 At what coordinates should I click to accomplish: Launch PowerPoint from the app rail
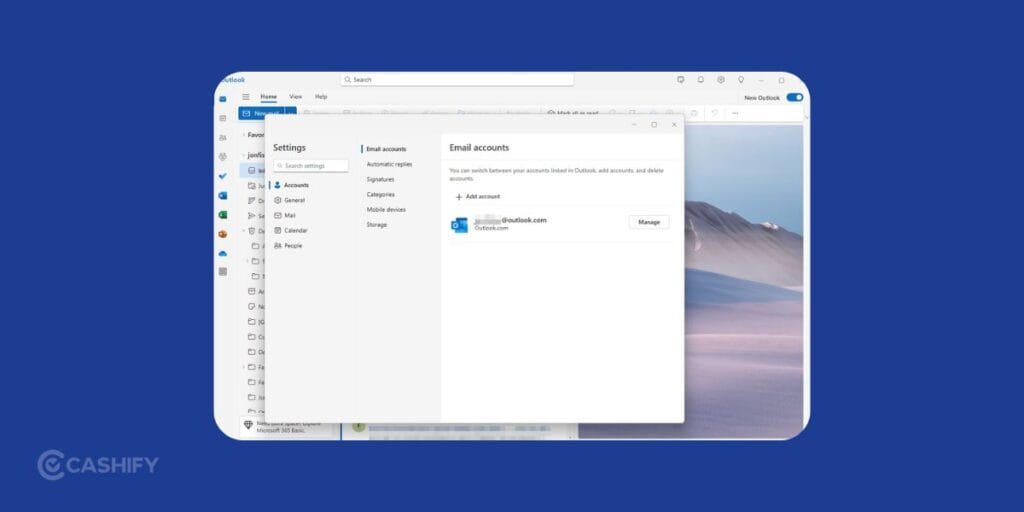[x=223, y=234]
